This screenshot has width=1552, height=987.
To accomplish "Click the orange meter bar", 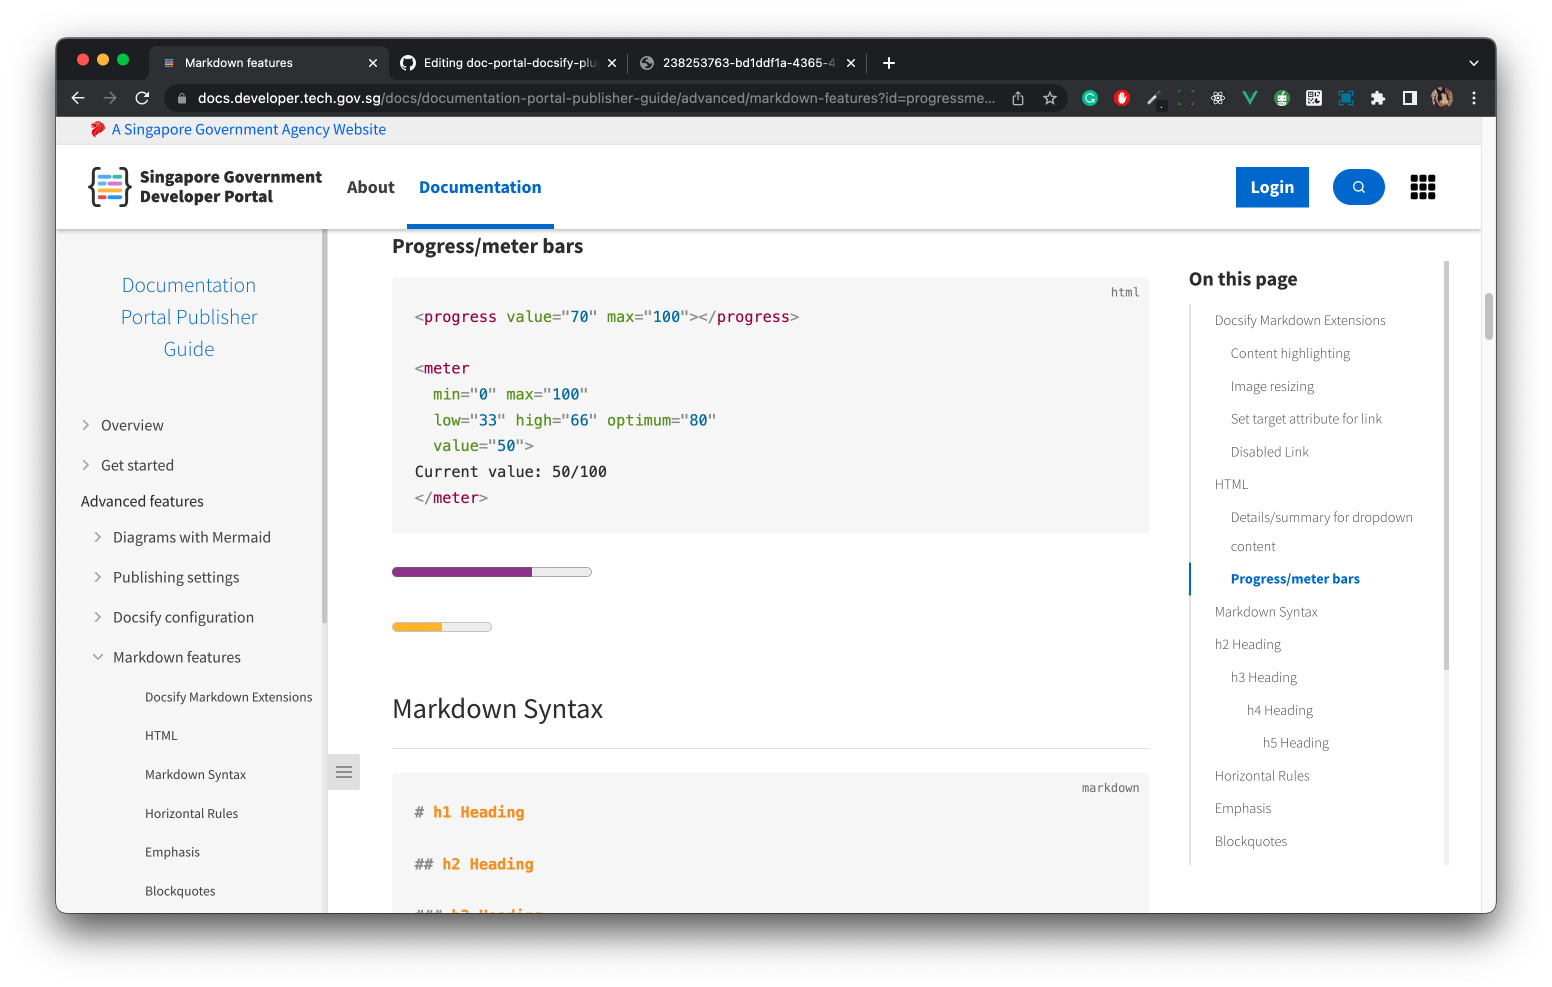I will [442, 627].
